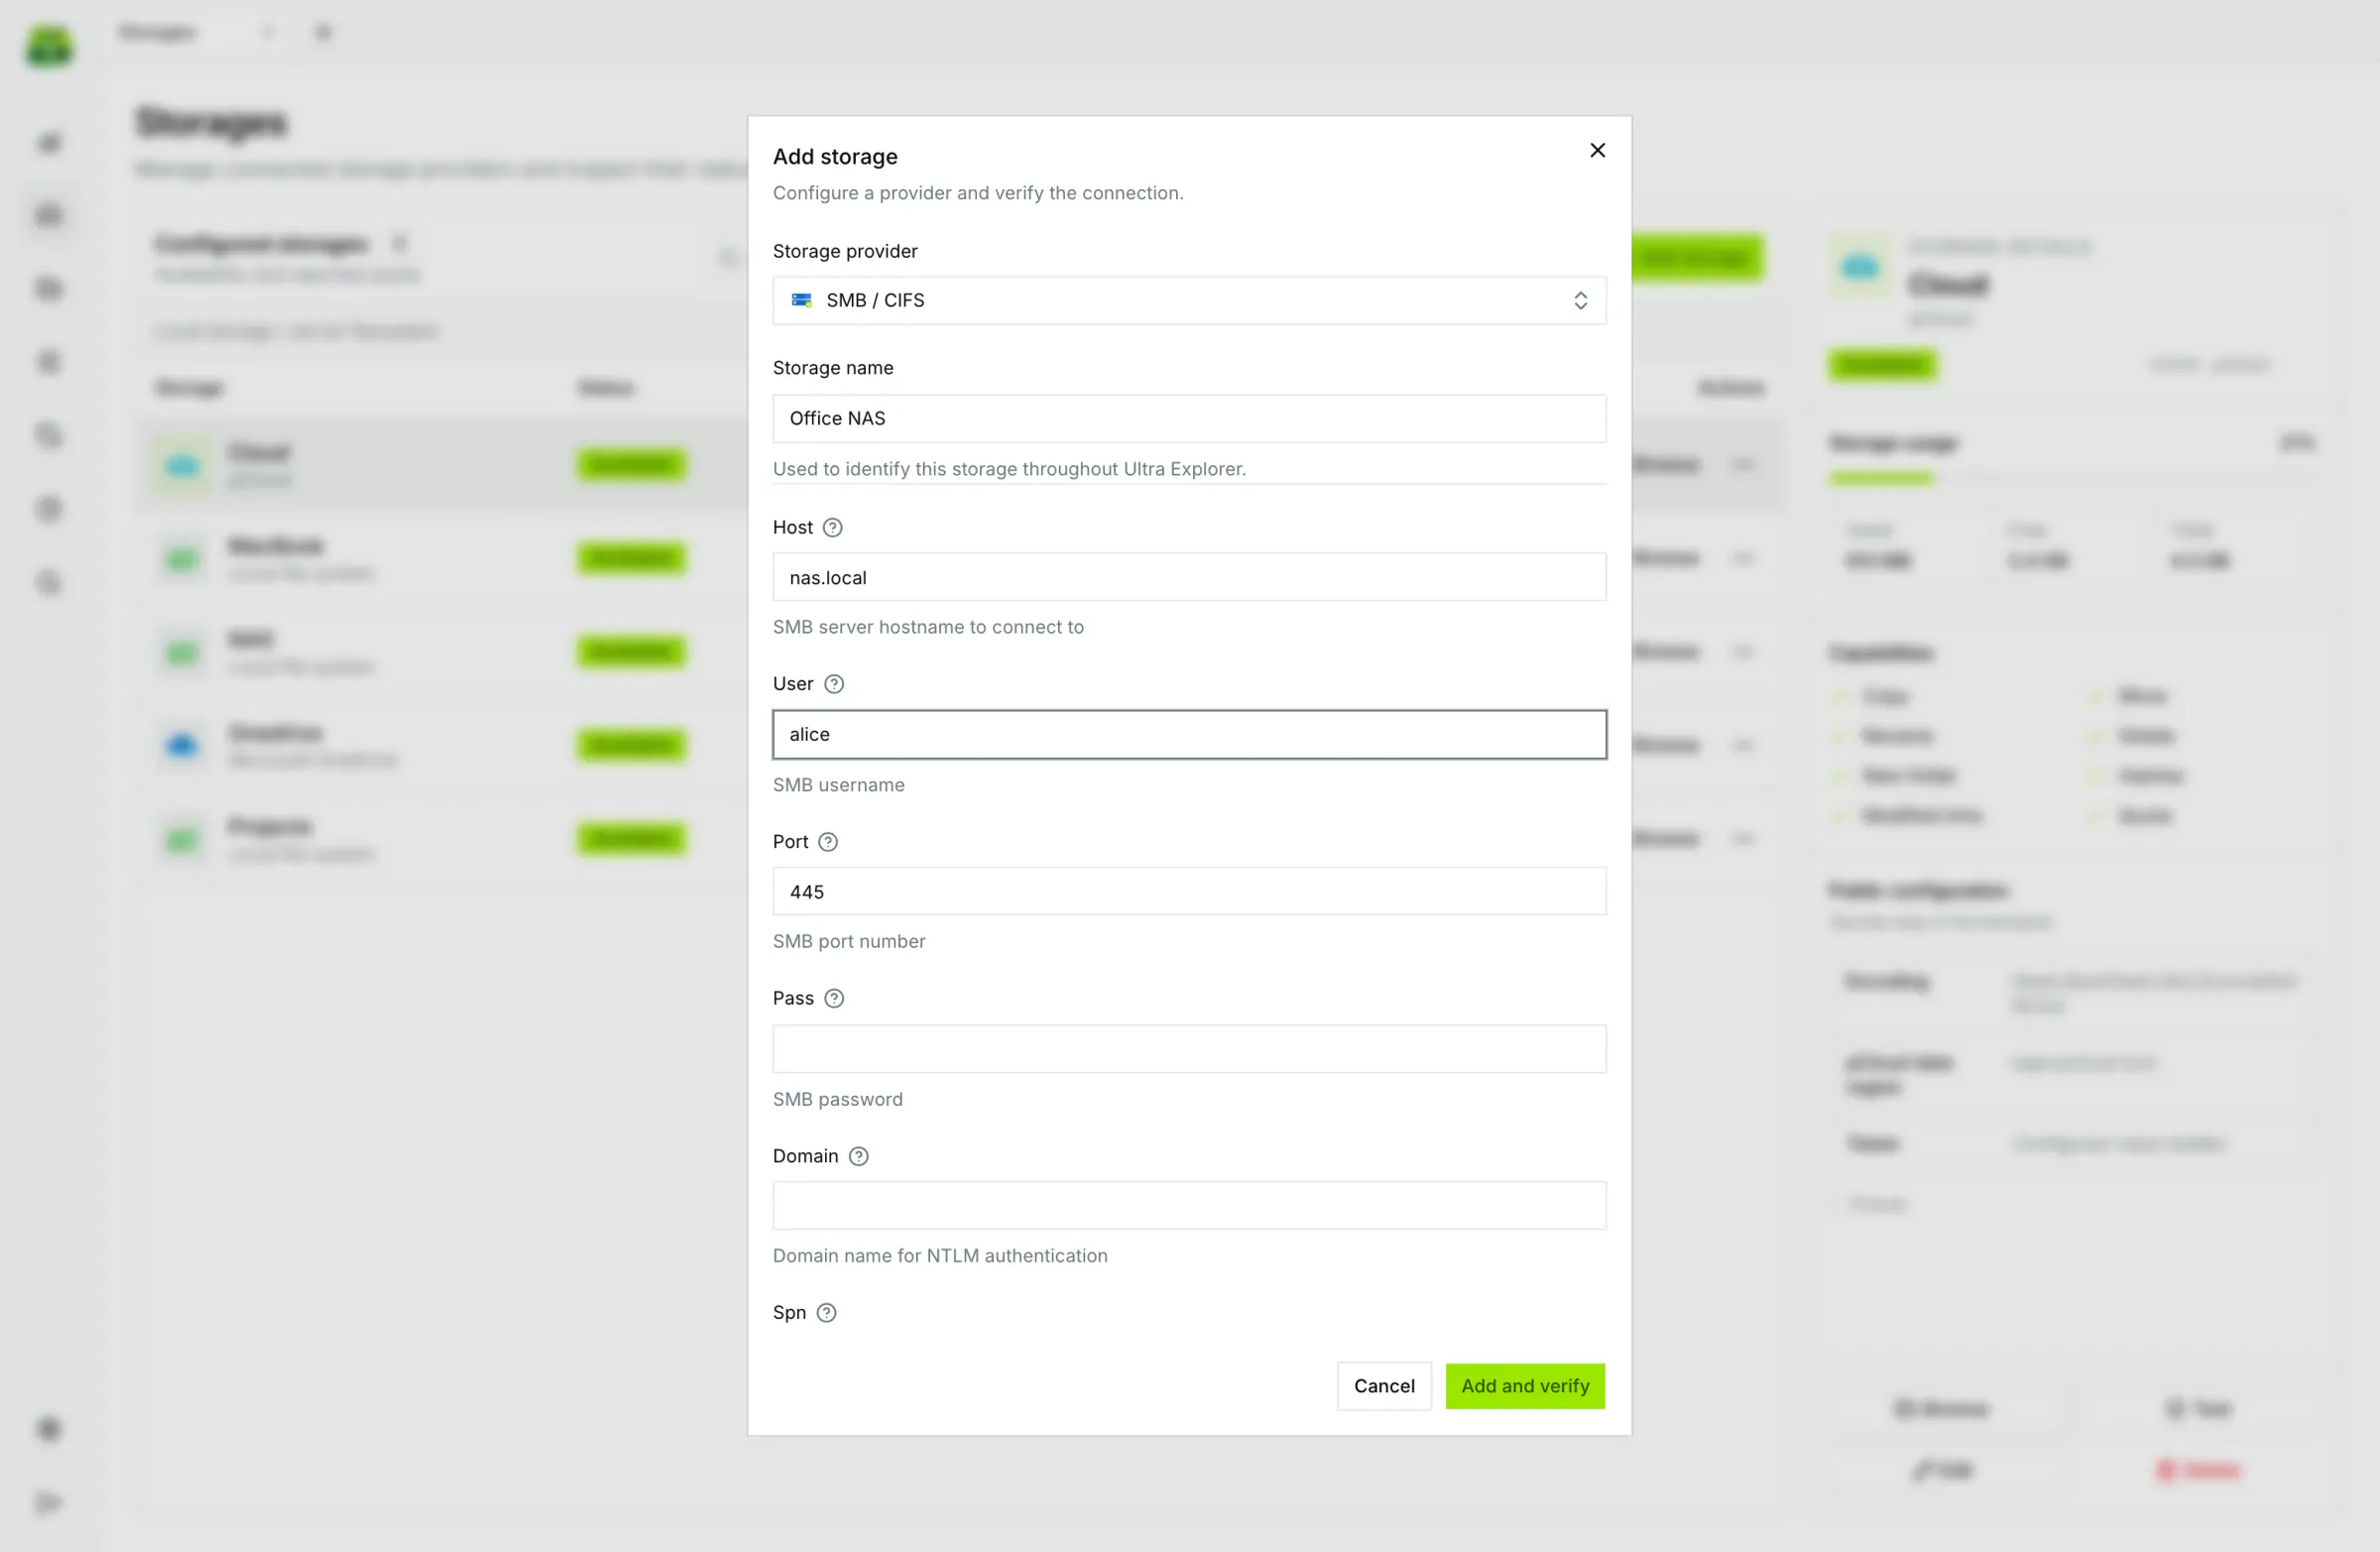The width and height of the screenshot is (2380, 1552).
Task: Show help for the Spn field
Action: [x=826, y=1313]
